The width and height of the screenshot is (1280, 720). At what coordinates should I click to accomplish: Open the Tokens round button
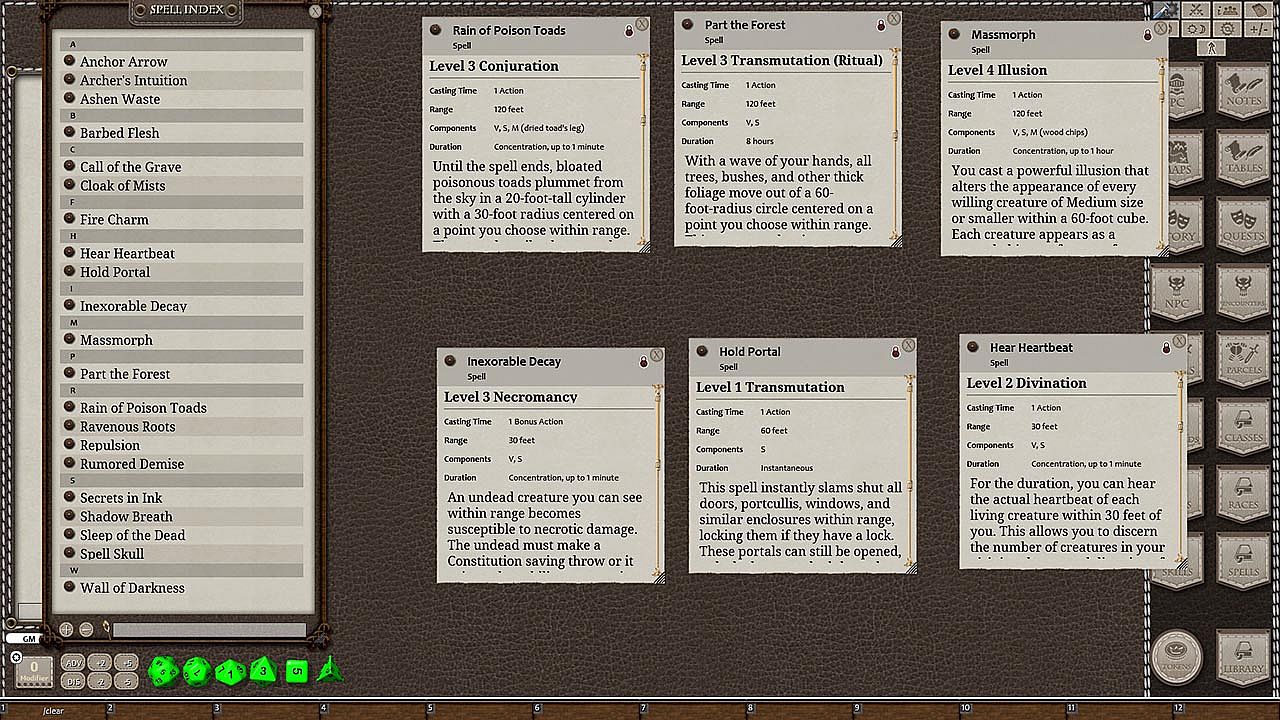(1176, 656)
